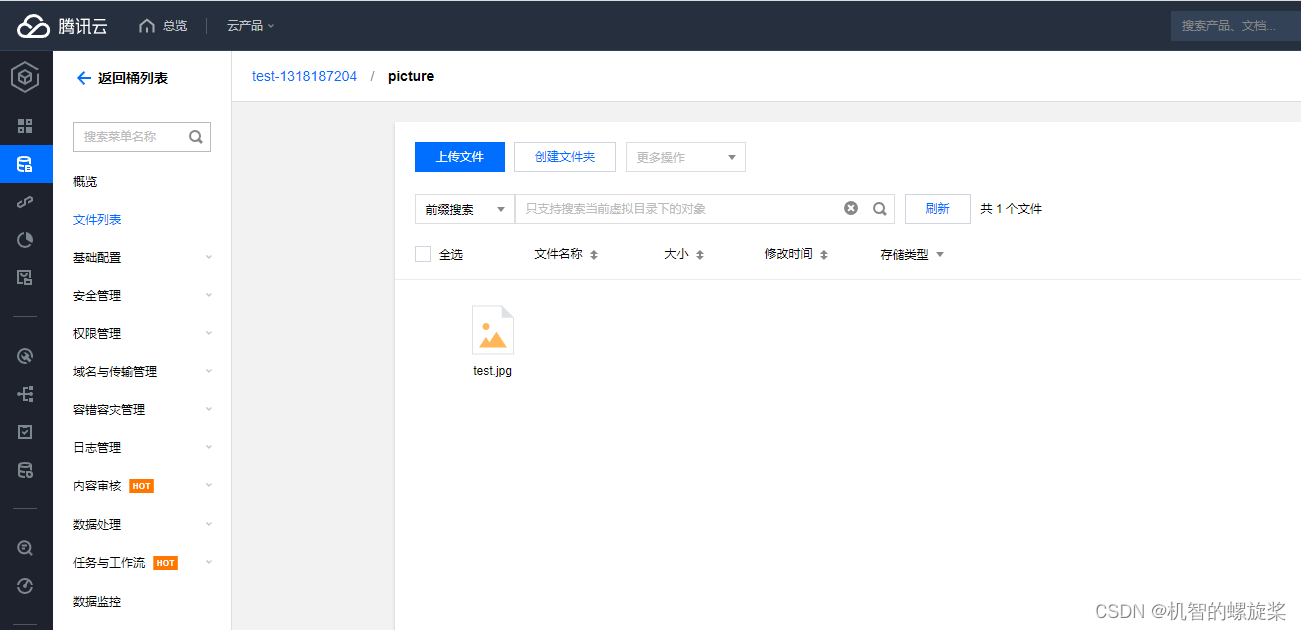
Task: Check the 全选 select-all checkbox
Action: tap(423, 253)
